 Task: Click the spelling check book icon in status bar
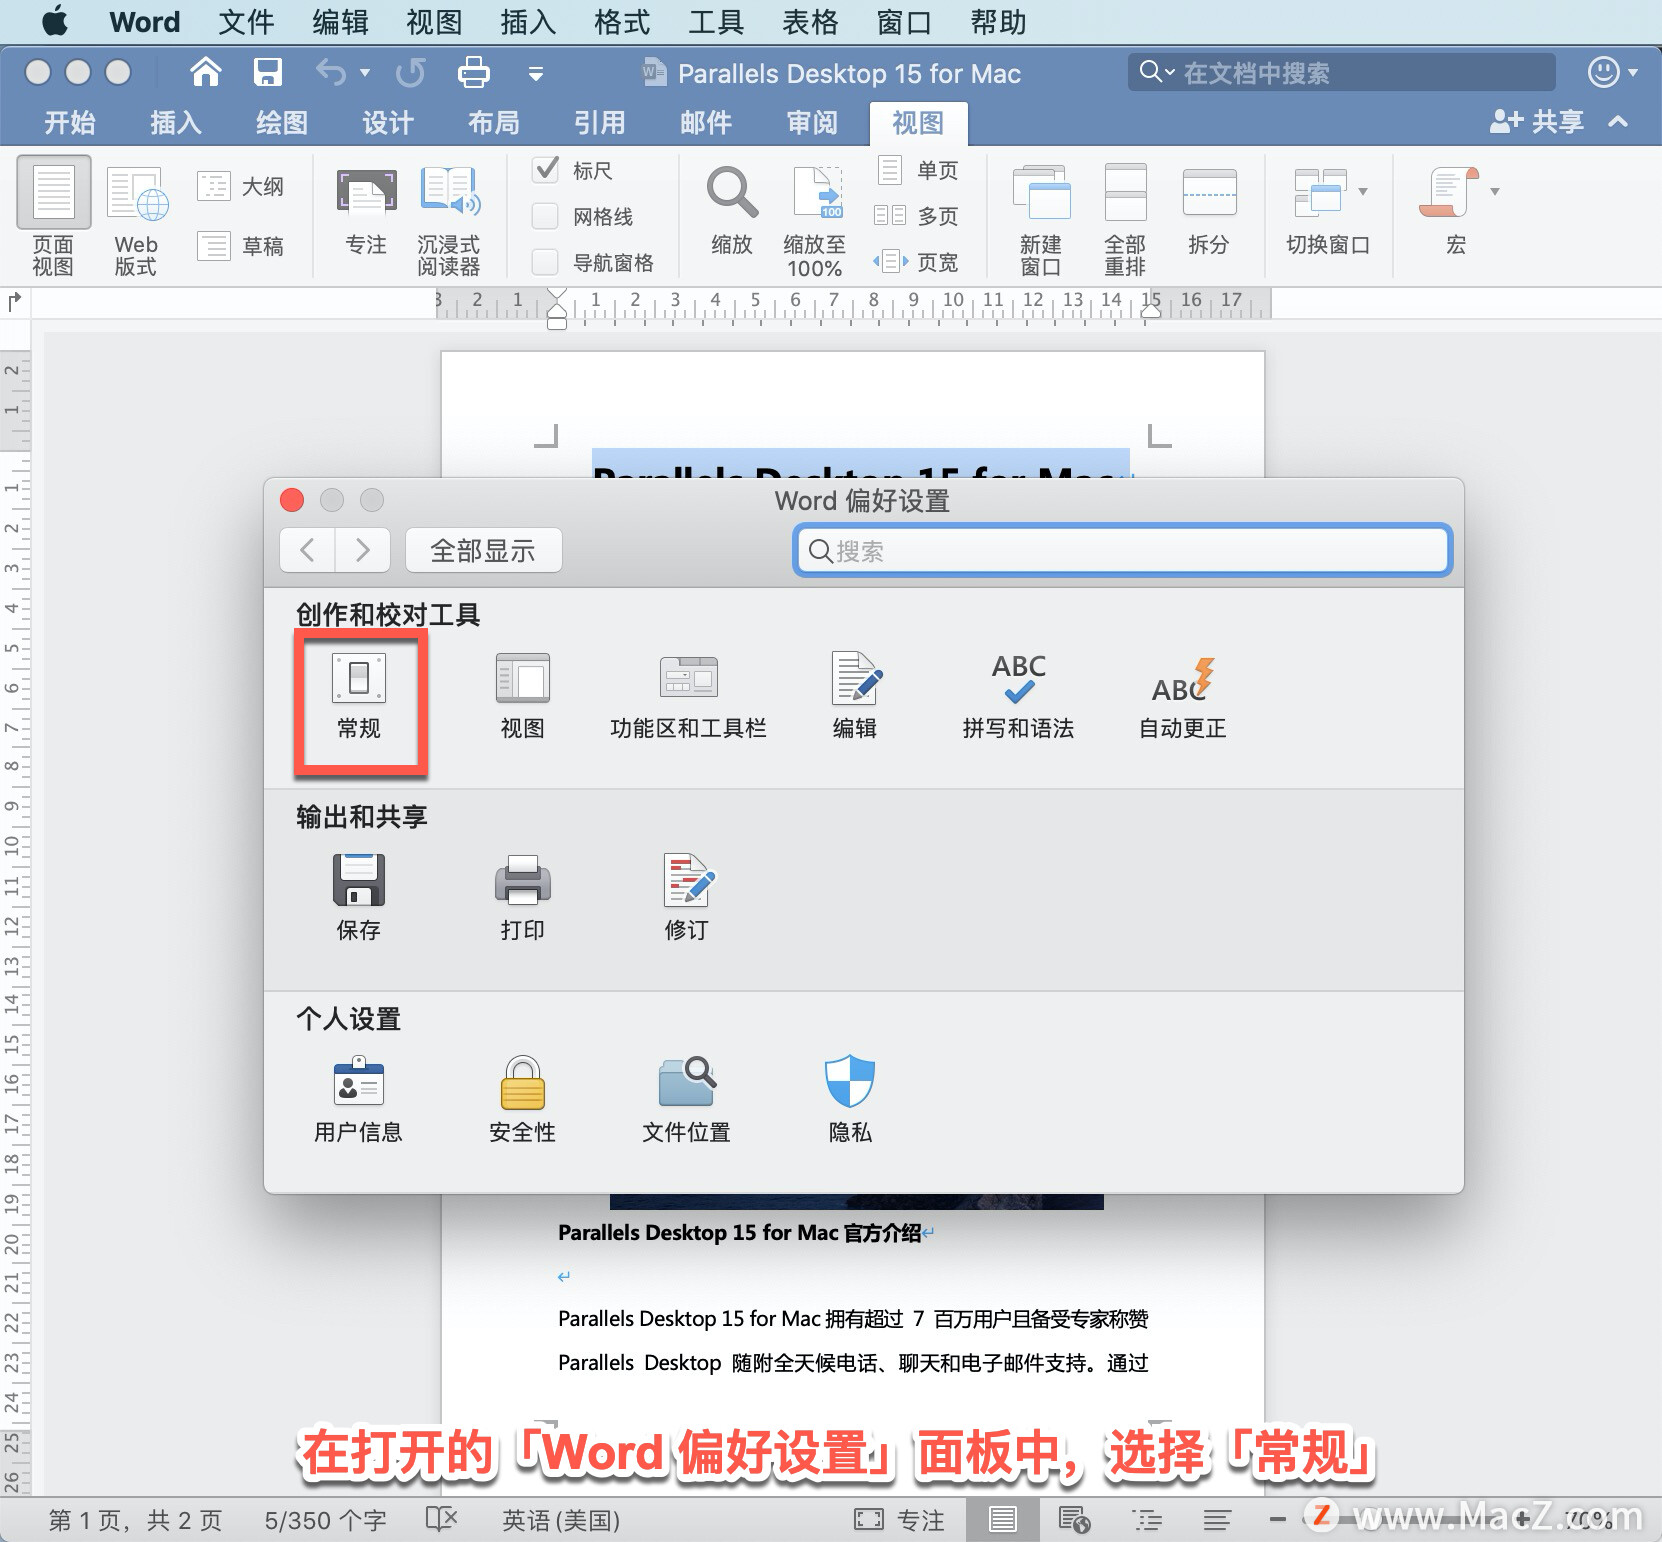point(441,1519)
